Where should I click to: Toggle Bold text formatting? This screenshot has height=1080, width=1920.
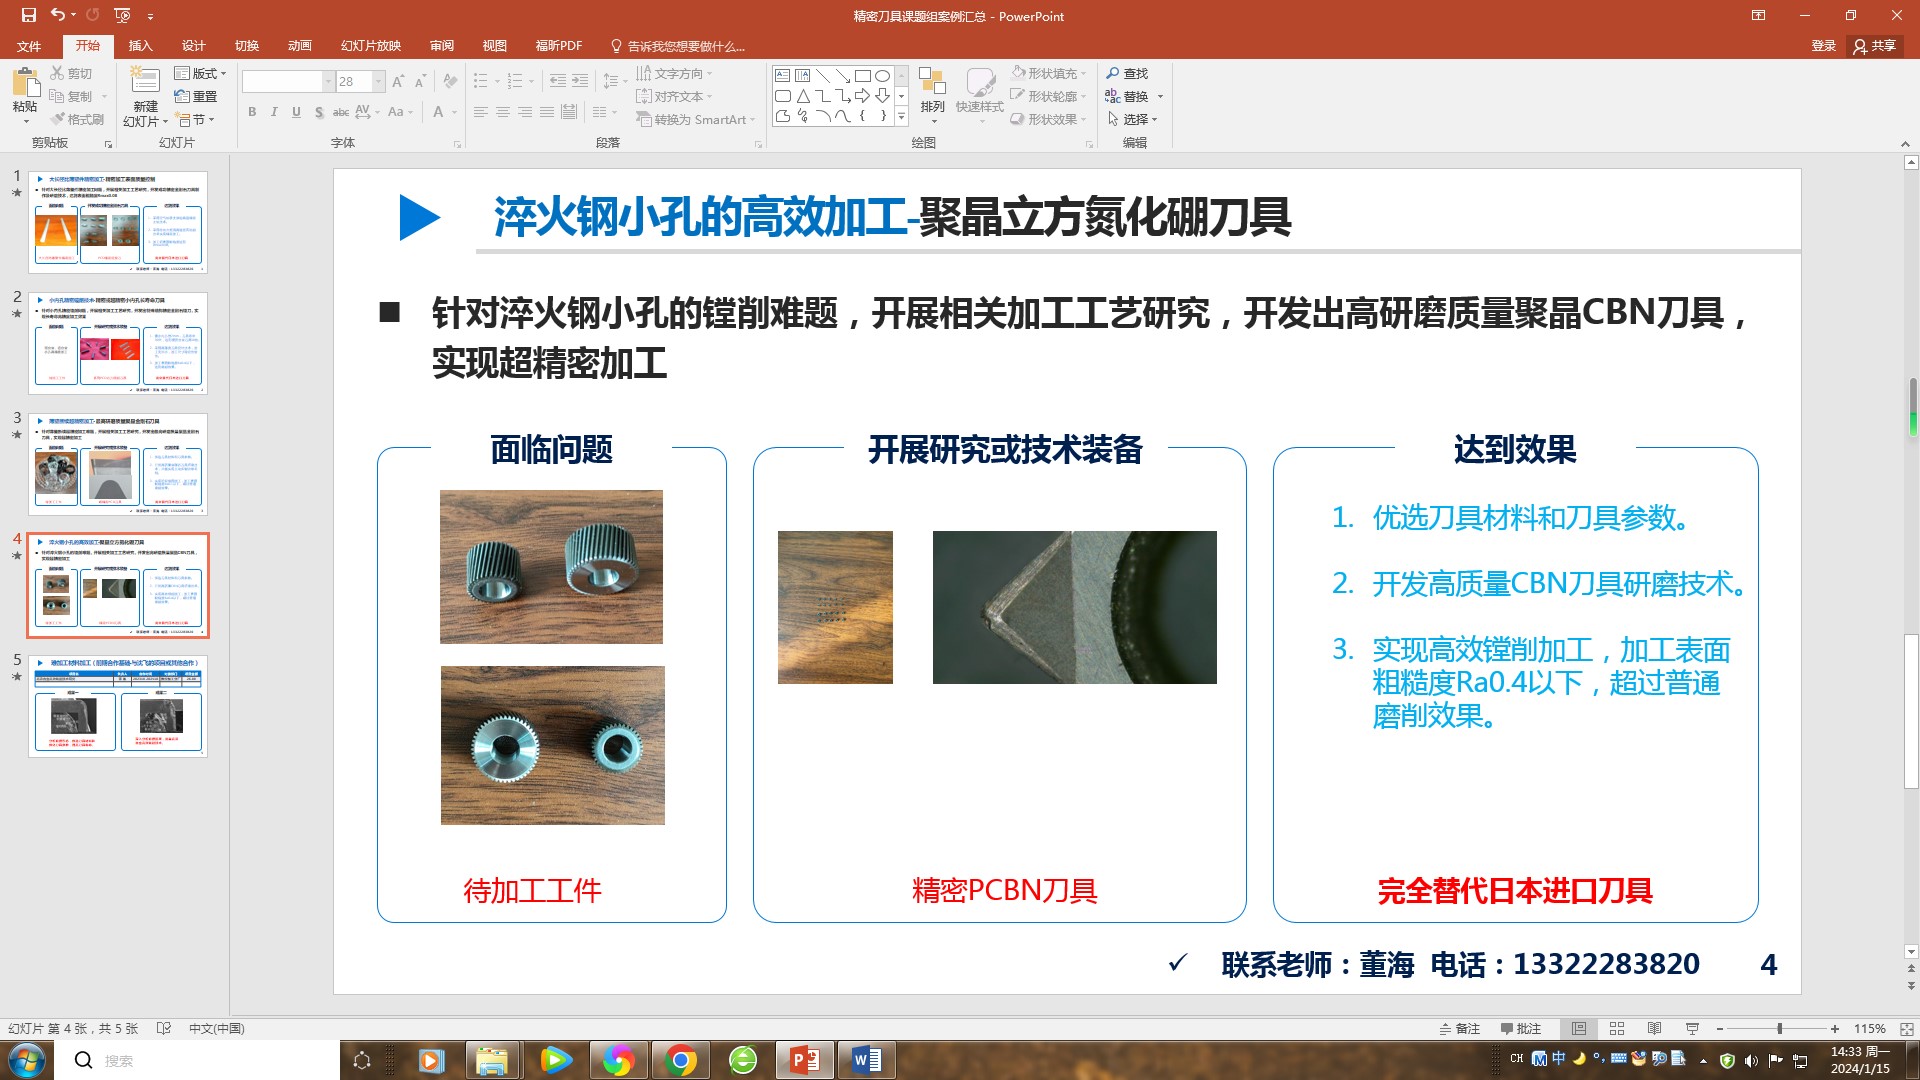(x=252, y=112)
